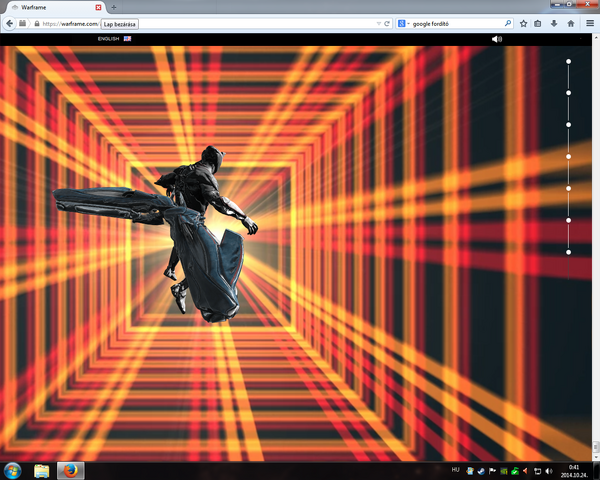Open the system volume tray icon
Viewport: 600px width, 480px height.
[x=549, y=471]
